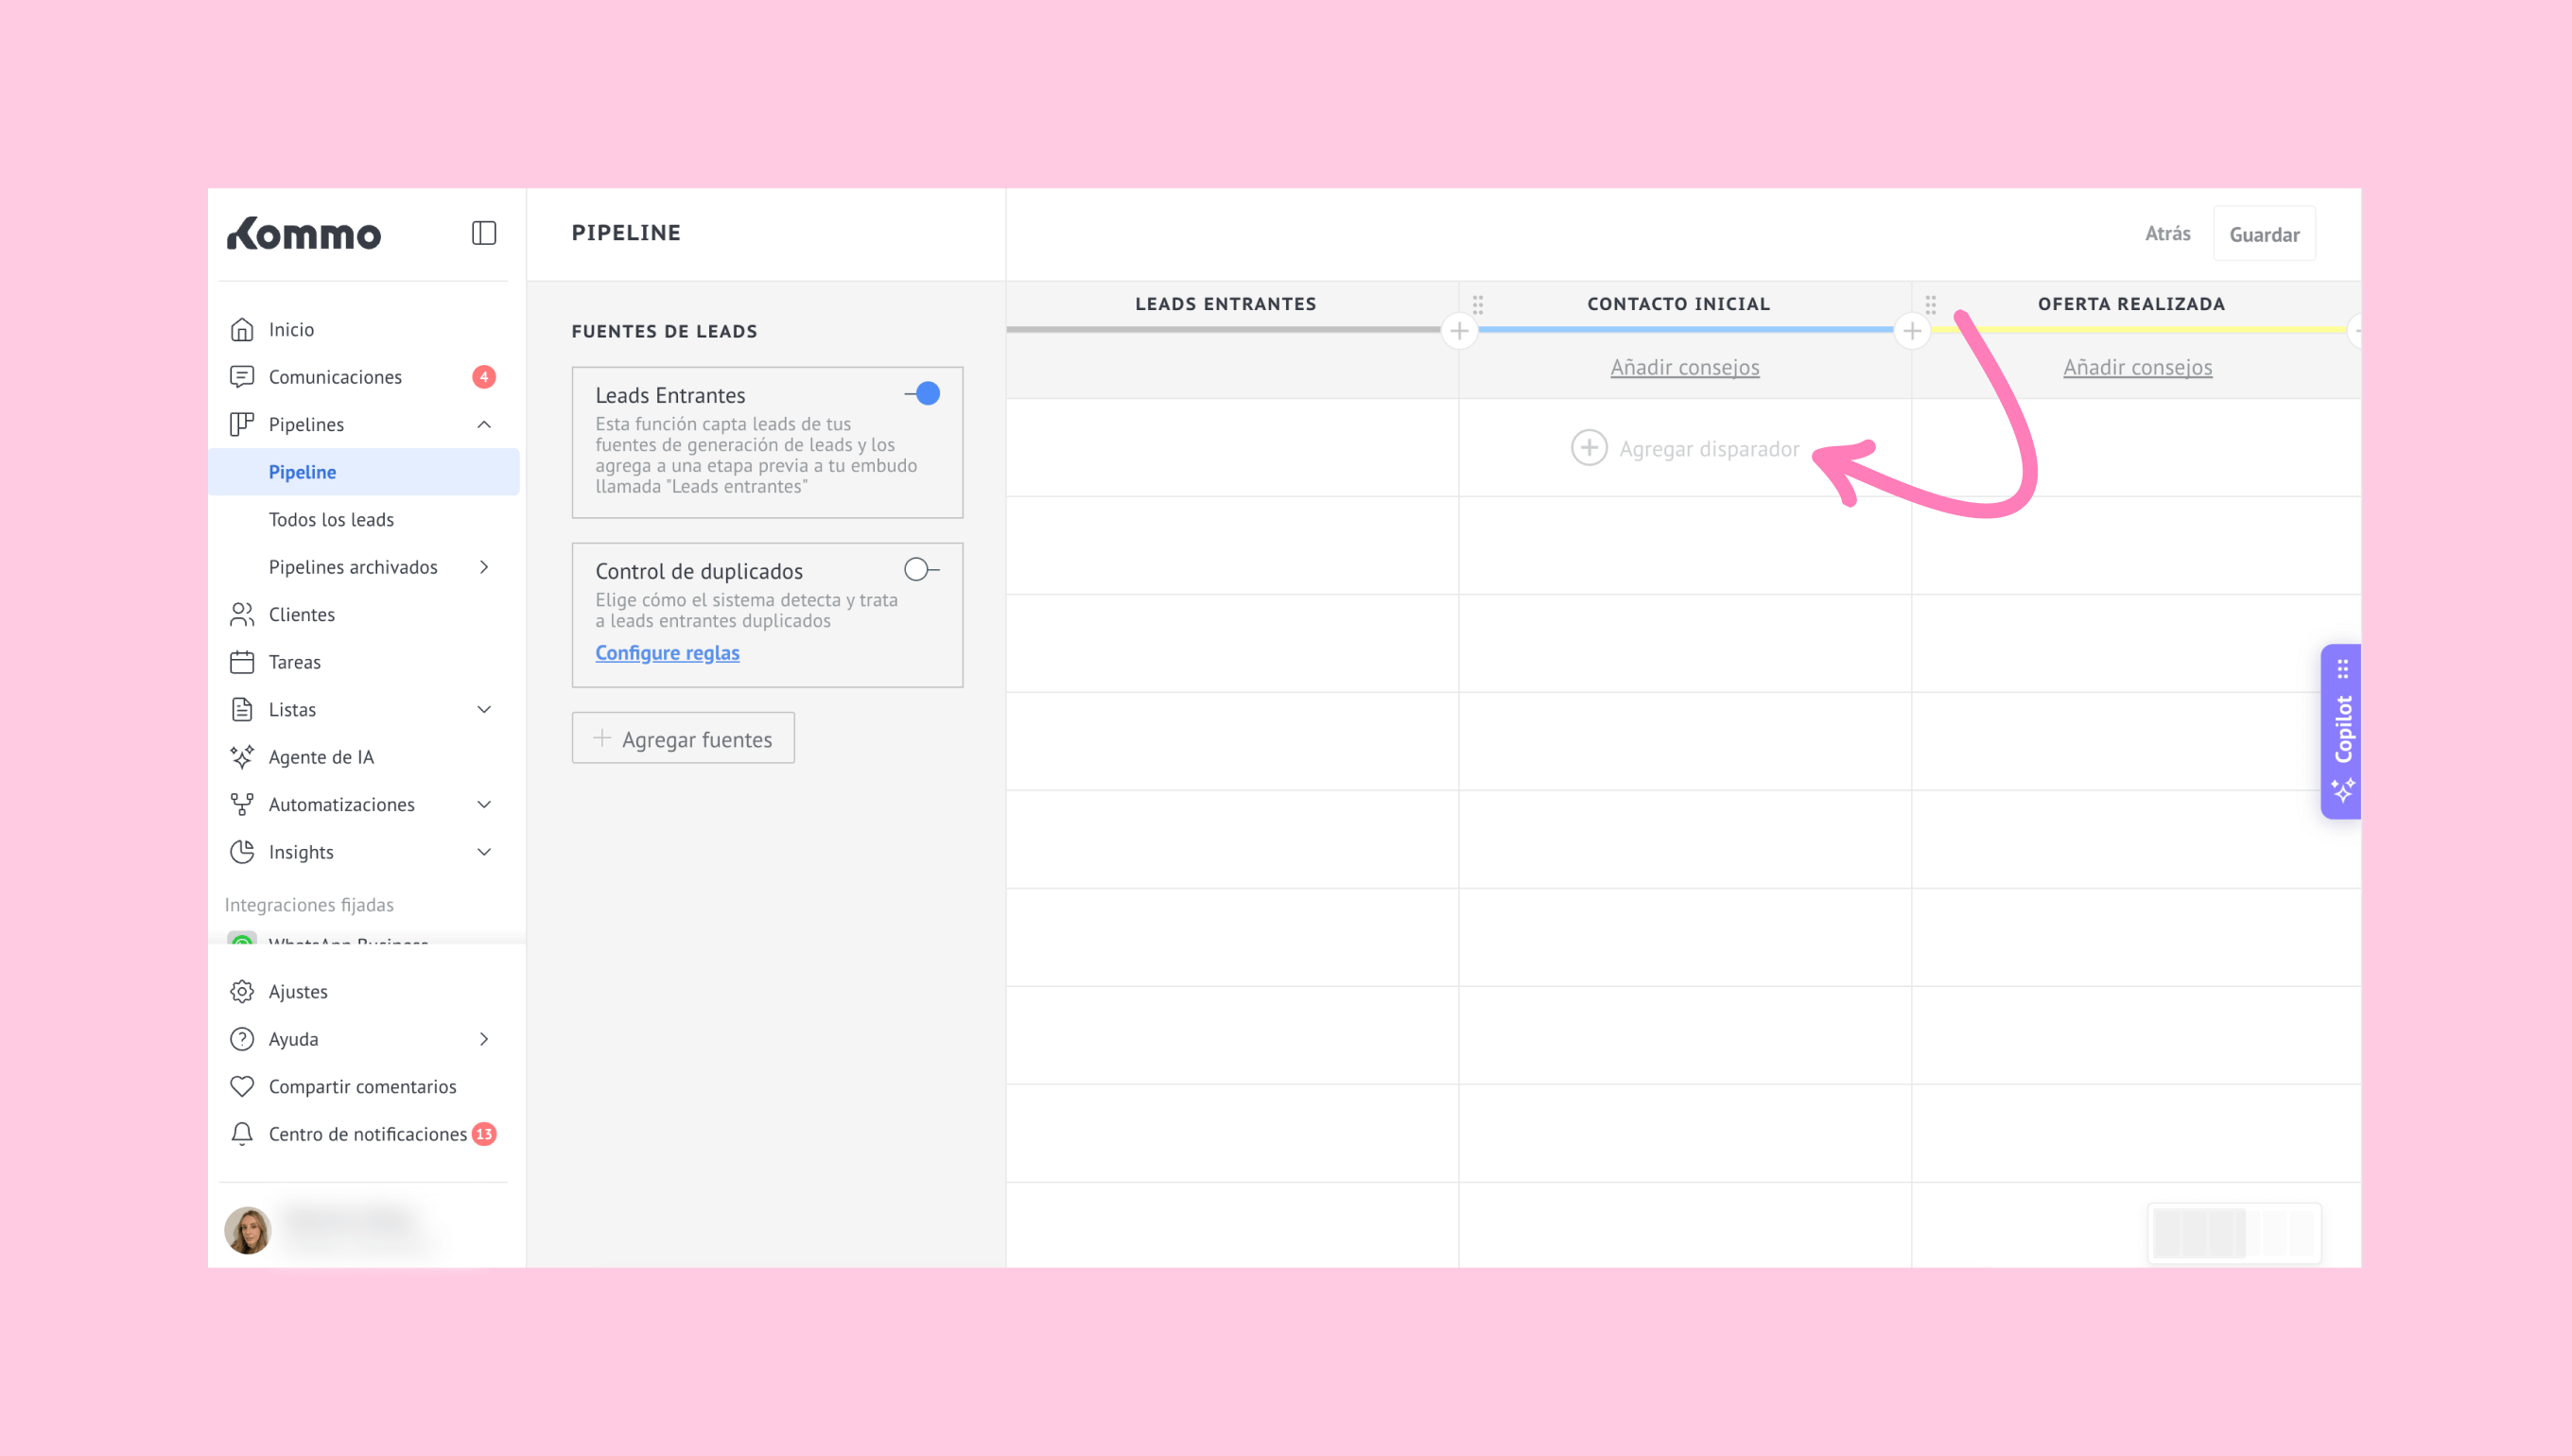Open Pipelines archivados menu item
Image resolution: width=2572 pixels, height=1456 pixels.
click(x=353, y=567)
